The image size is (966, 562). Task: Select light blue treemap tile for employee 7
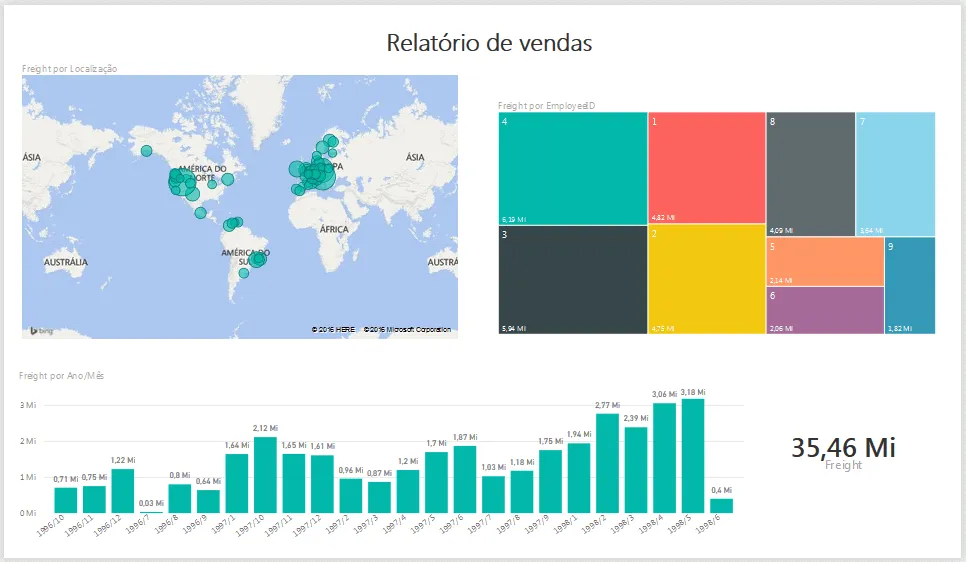pyautogui.click(x=896, y=174)
